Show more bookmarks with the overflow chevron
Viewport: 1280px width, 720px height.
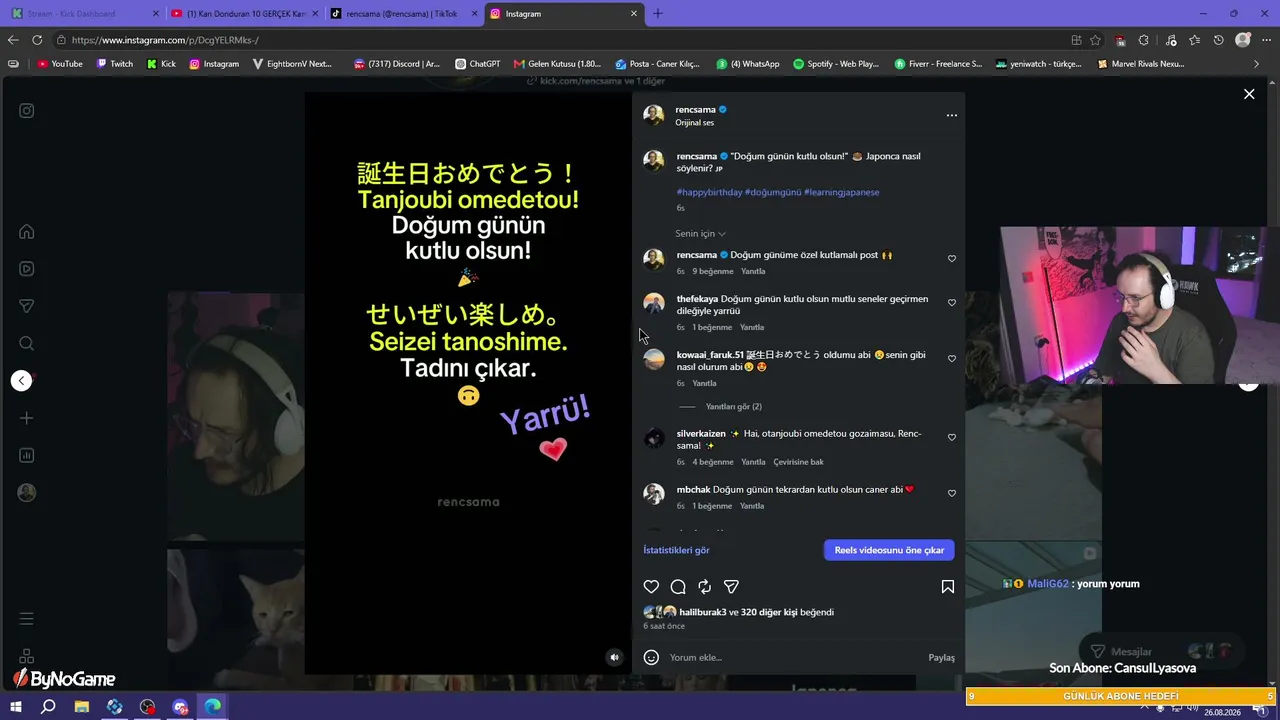click(x=1257, y=64)
